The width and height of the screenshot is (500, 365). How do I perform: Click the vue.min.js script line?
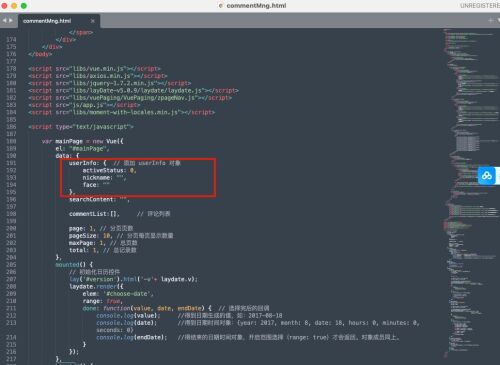click(x=94, y=69)
